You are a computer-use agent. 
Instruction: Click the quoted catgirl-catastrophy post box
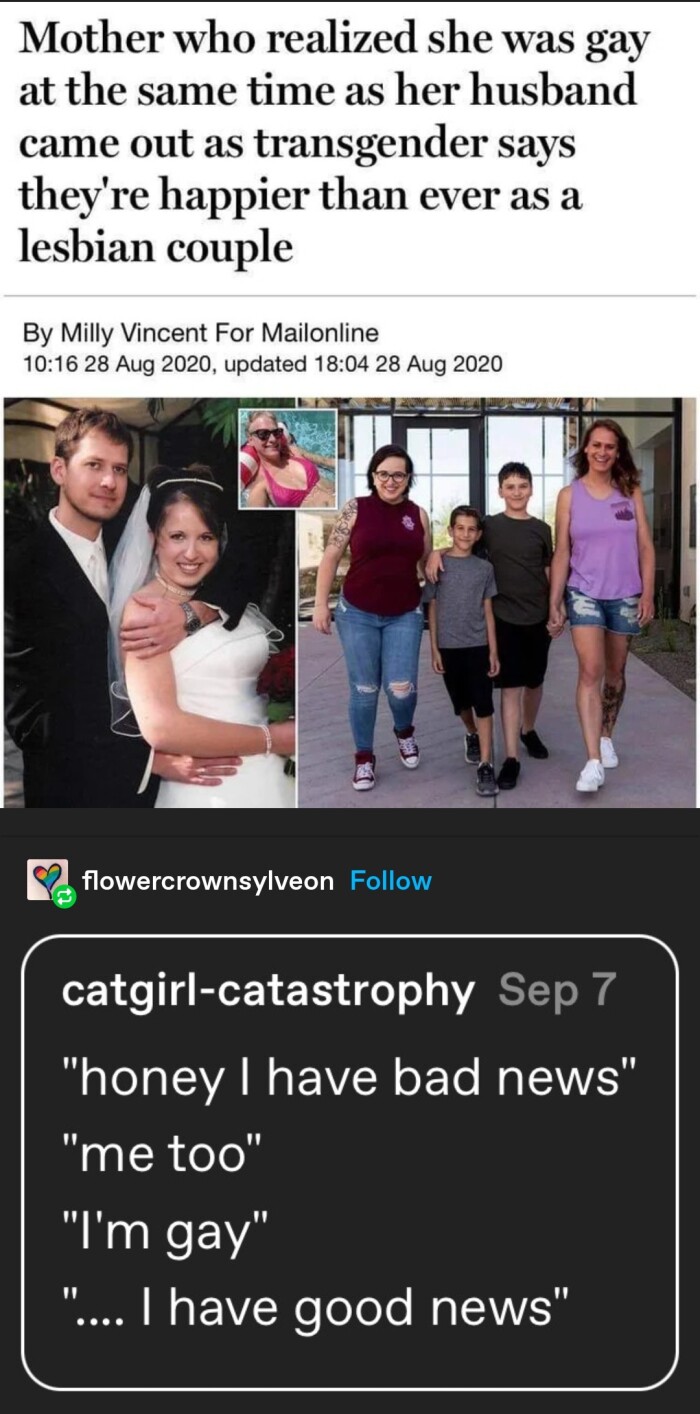(349, 1162)
